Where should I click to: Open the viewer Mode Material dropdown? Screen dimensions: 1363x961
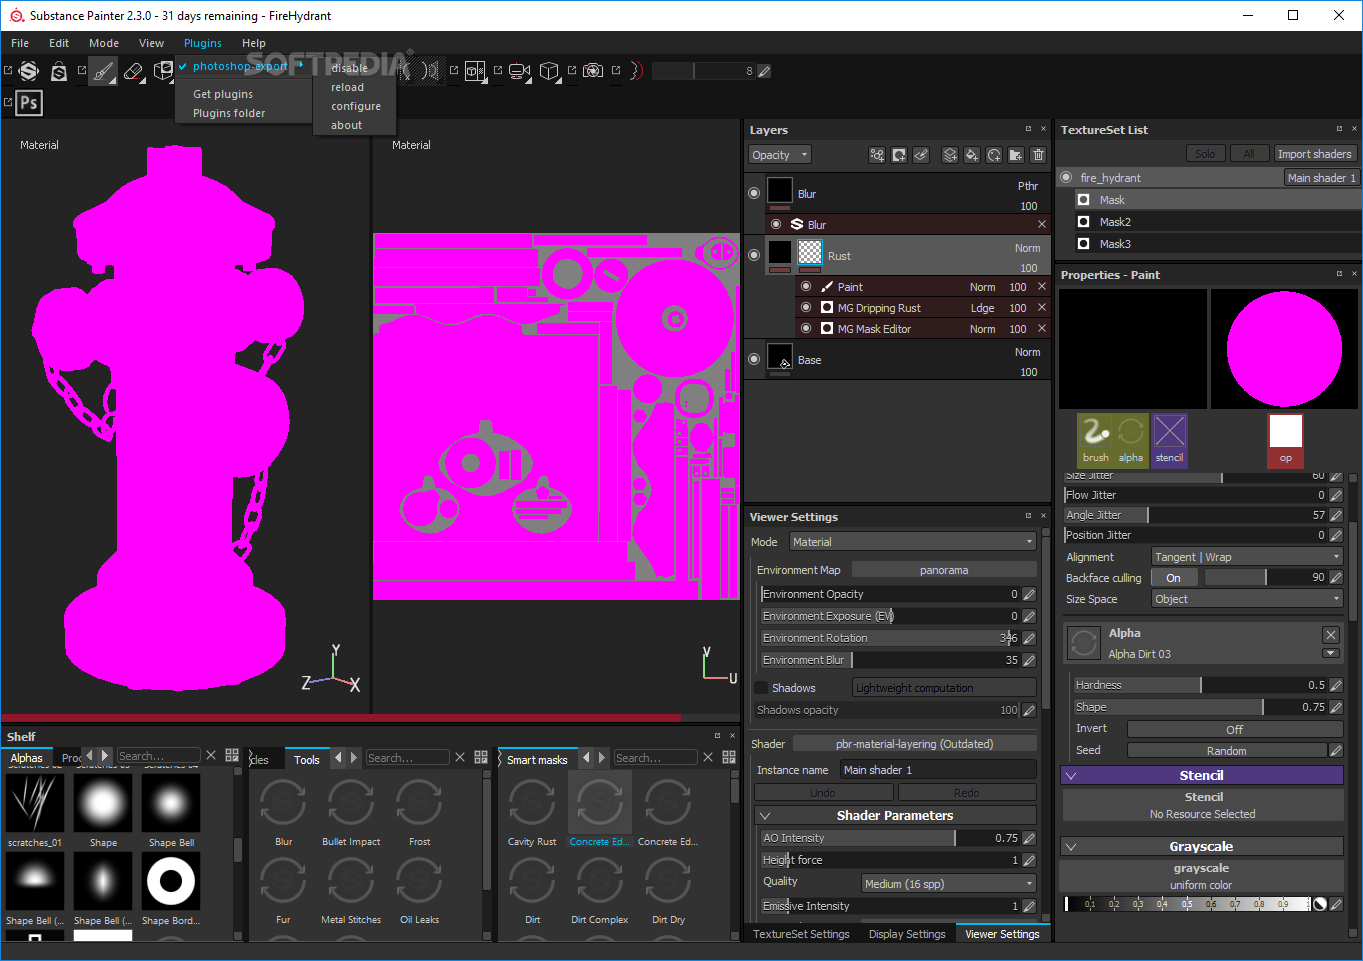[x=913, y=542]
